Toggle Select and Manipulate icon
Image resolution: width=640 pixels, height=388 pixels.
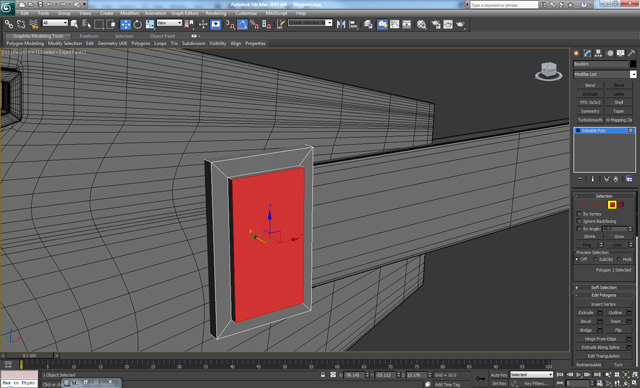[203, 24]
